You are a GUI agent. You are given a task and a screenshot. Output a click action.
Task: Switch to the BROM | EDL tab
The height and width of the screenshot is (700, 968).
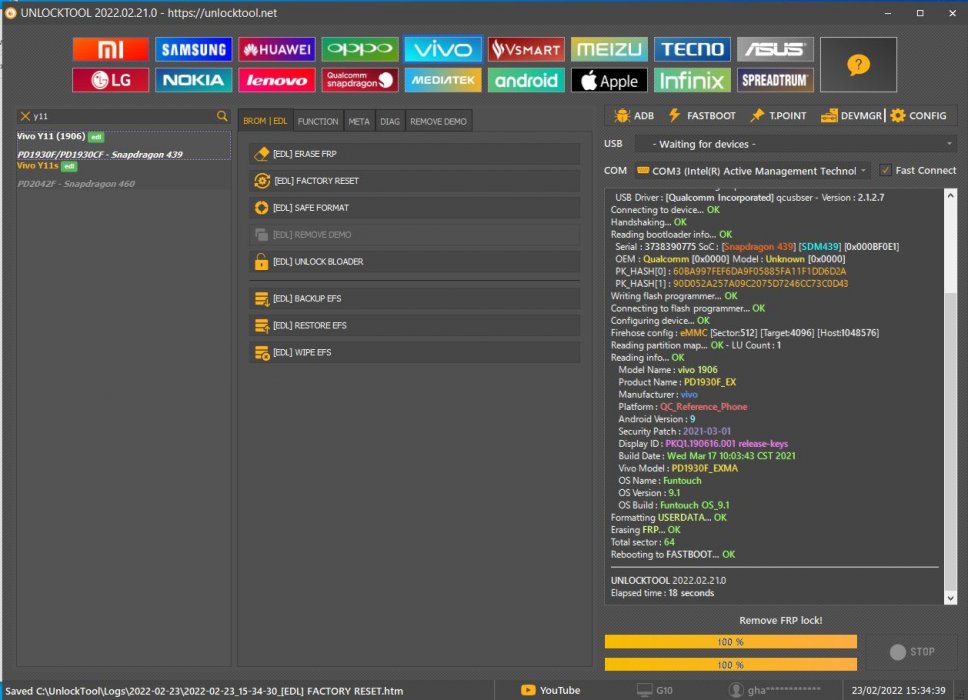coord(265,121)
